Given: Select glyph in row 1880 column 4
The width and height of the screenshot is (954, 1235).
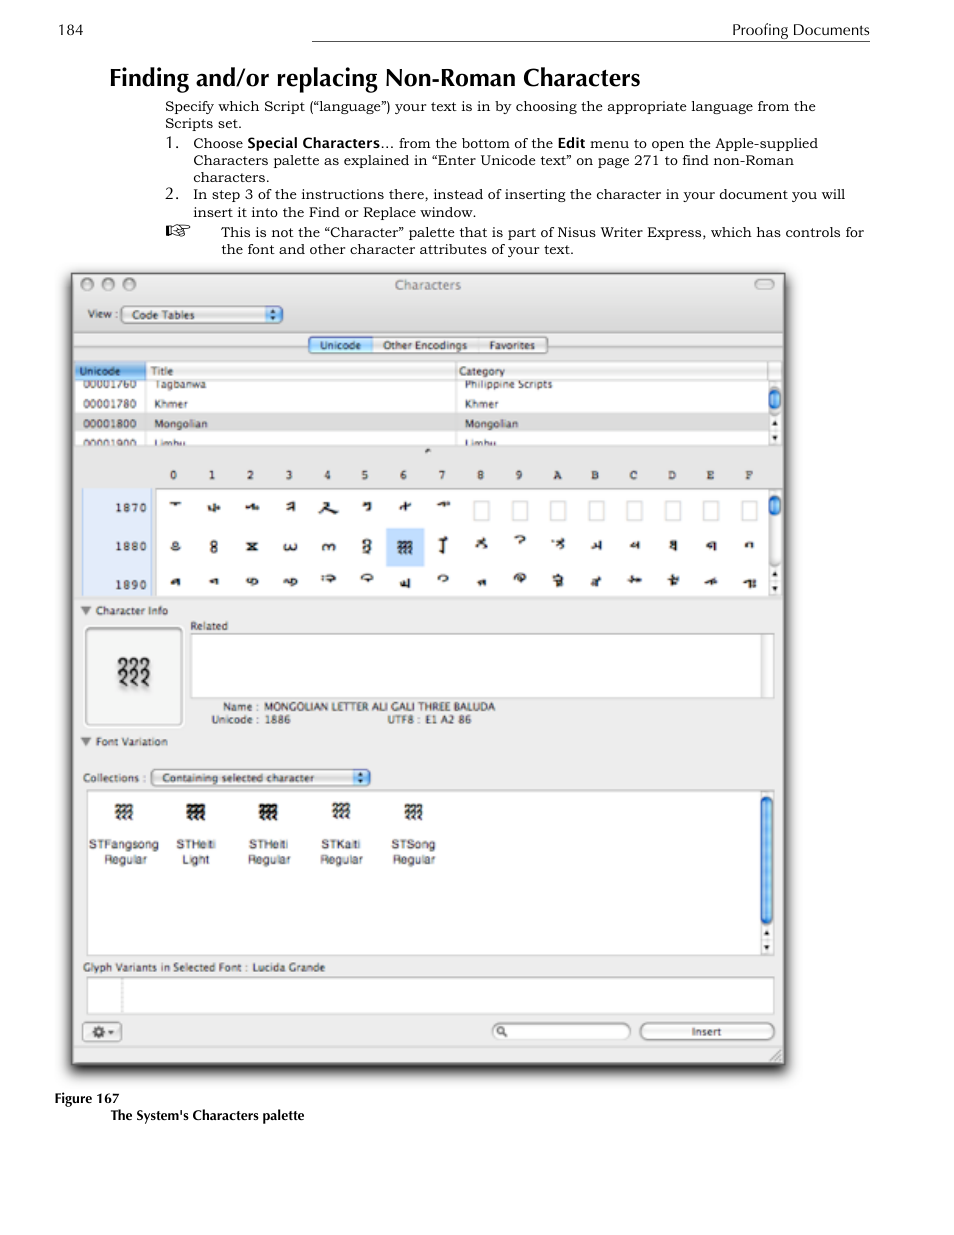Looking at the screenshot, I should 328,547.
